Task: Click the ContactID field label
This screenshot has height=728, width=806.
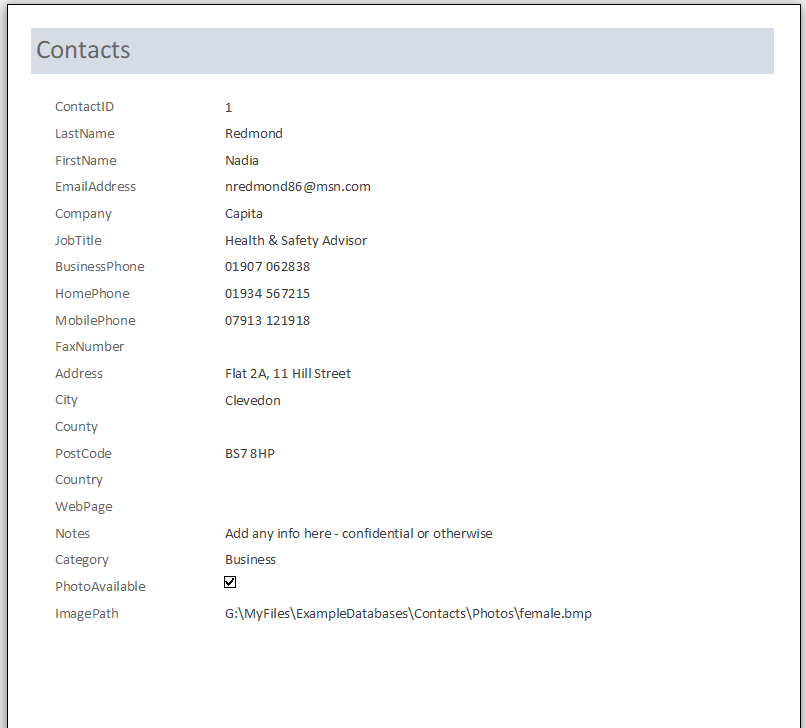Action: pyautogui.click(x=84, y=106)
